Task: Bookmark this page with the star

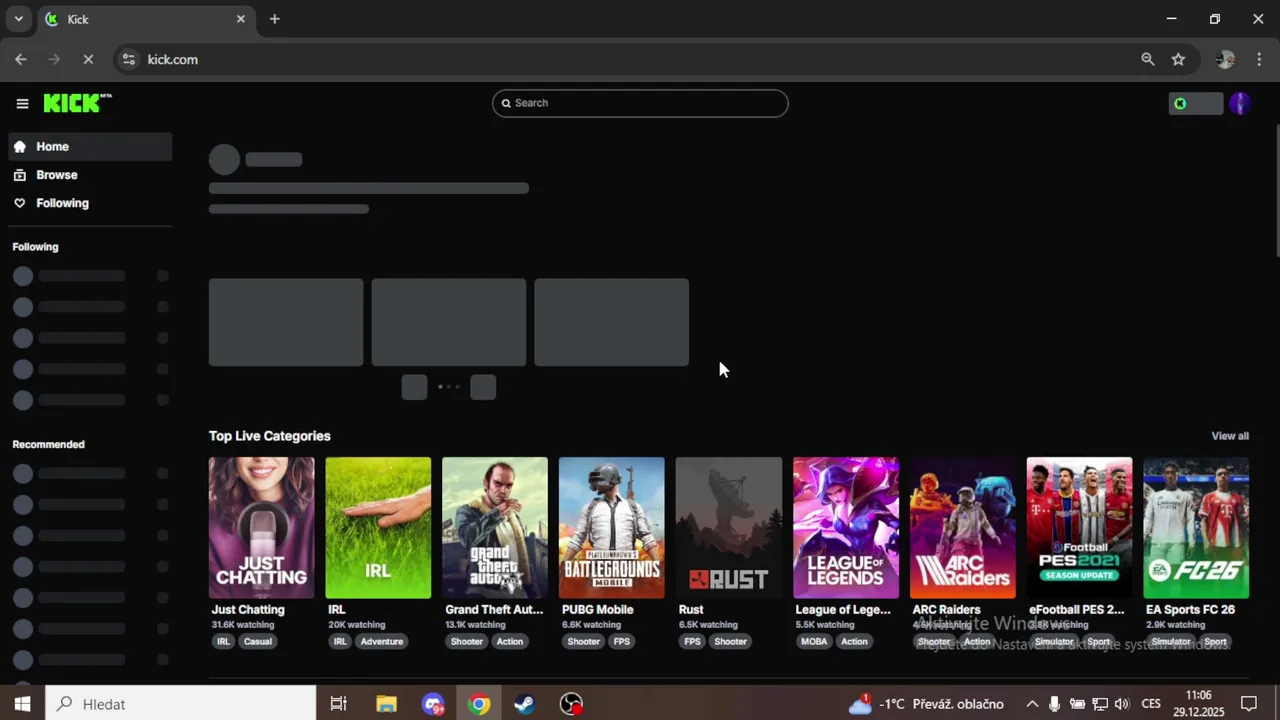Action: [x=1178, y=60]
